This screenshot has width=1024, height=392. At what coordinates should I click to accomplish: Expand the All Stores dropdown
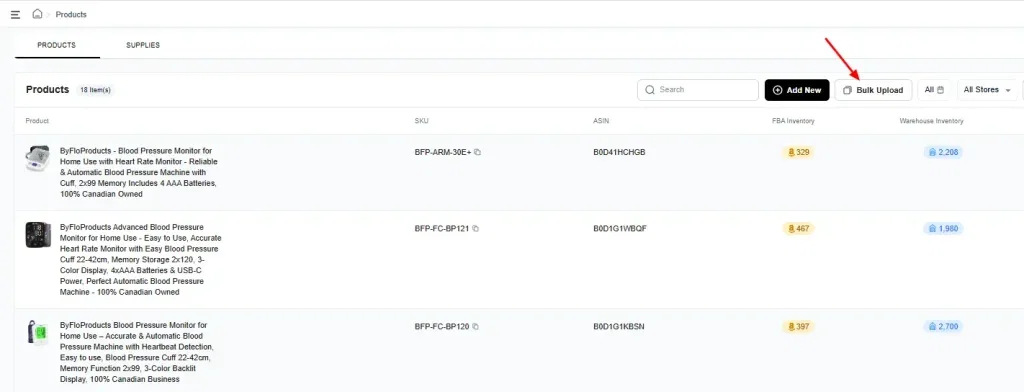[987, 90]
